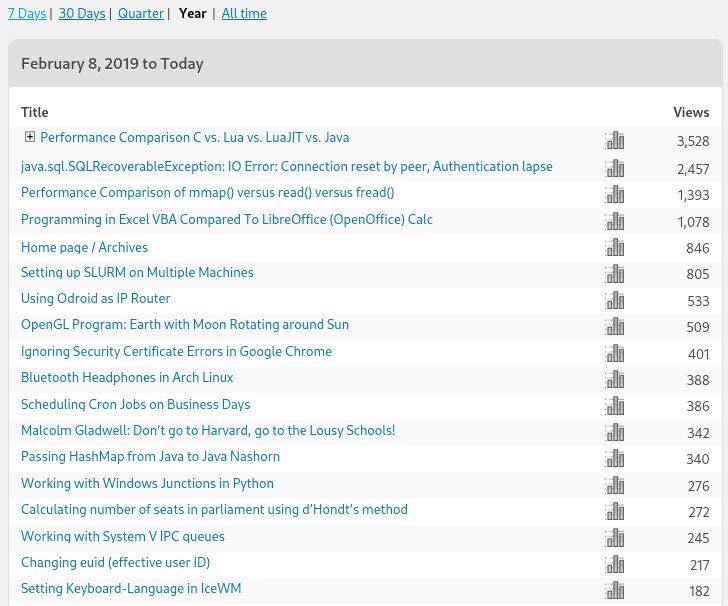The image size is (728, 606).
Task: Open Programming in Excel VBA Compared post link
Action: tap(227, 220)
